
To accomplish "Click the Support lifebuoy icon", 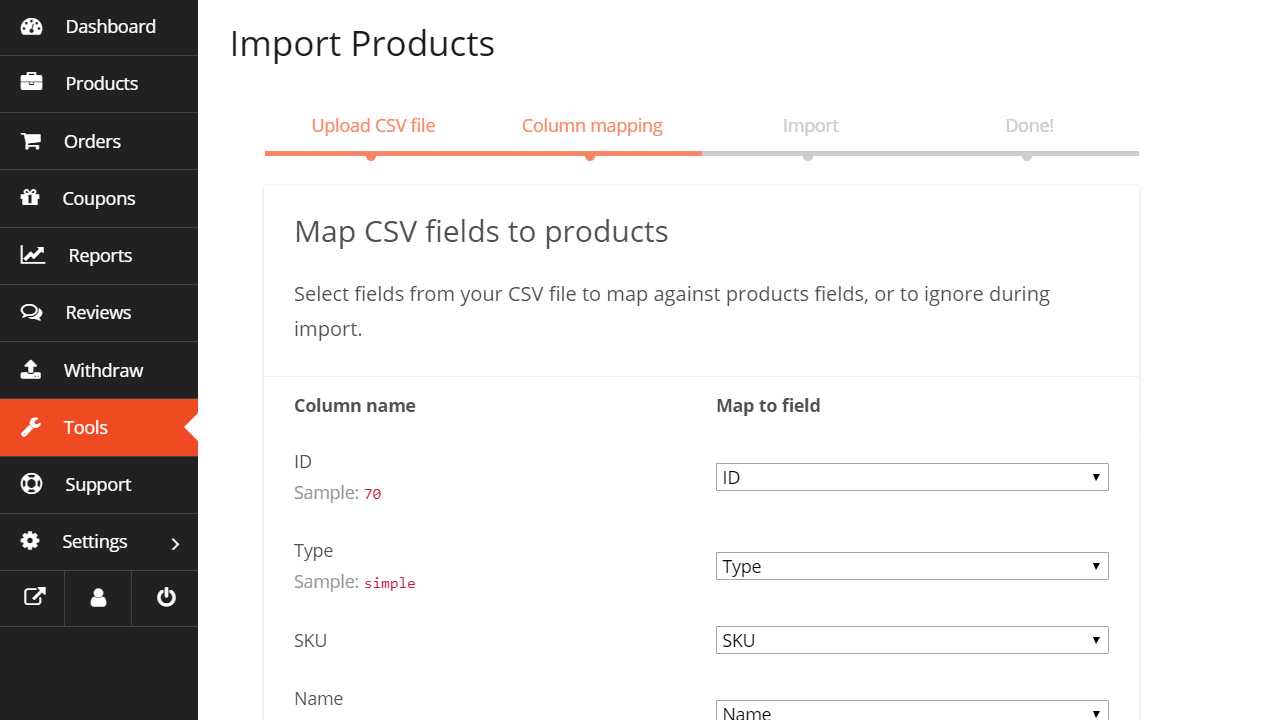I will [x=31, y=484].
